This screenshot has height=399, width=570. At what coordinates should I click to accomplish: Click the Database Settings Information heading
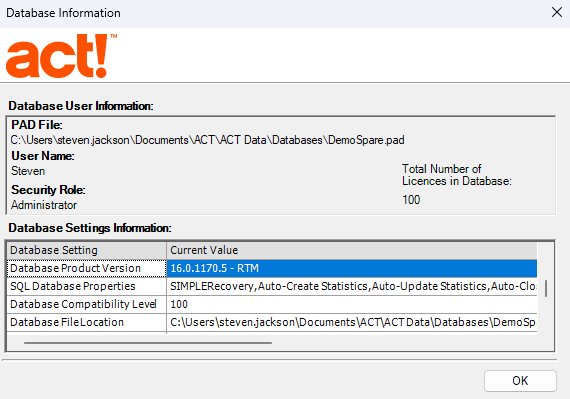[90, 228]
